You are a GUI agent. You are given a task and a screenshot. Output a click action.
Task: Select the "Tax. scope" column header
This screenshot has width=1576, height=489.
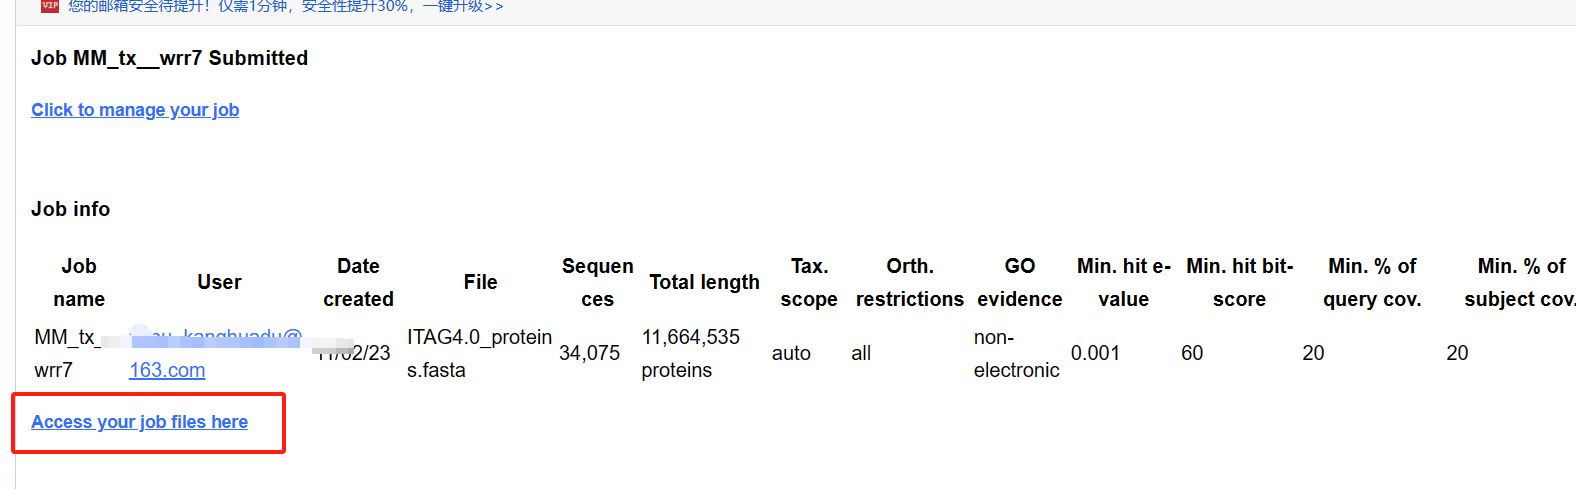pyautogui.click(x=809, y=282)
